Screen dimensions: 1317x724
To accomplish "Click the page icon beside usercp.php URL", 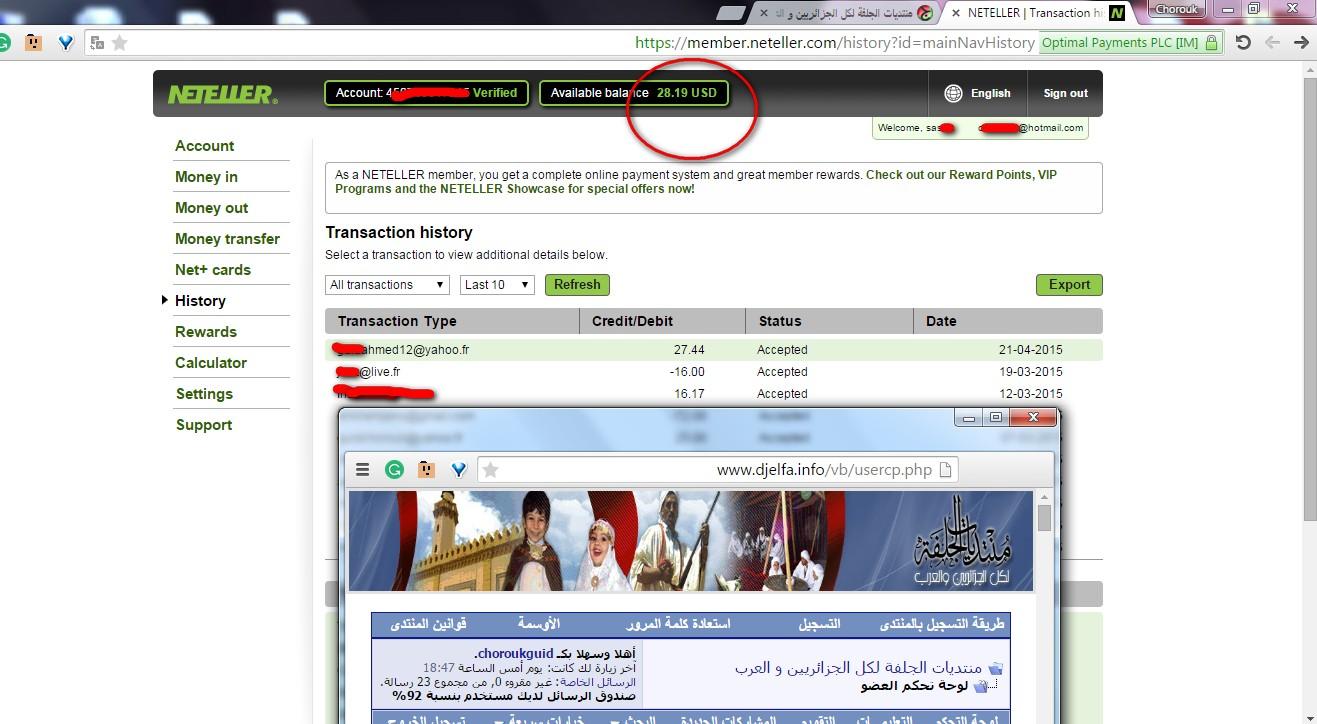I will (x=947, y=469).
